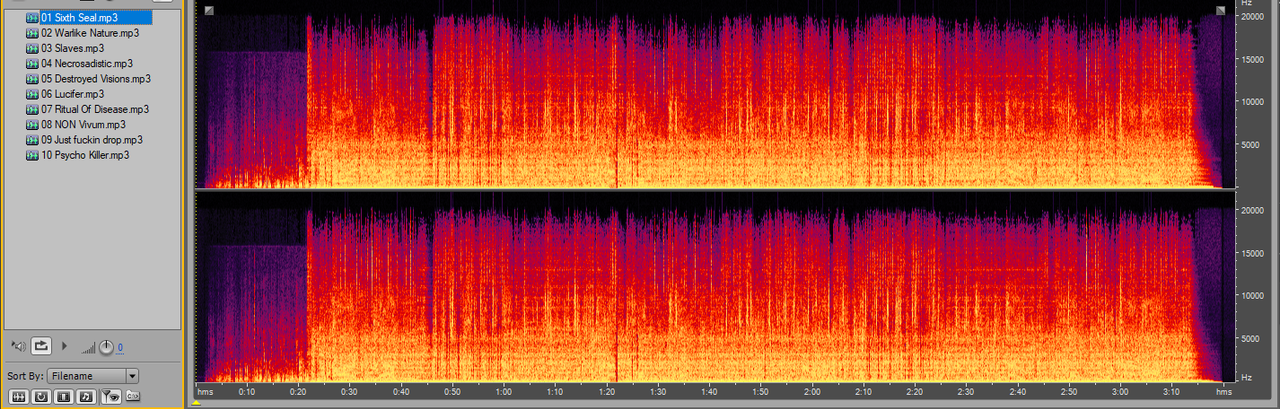1280x409 pixels.
Task: Click the preview volume knob
Action: (106, 347)
